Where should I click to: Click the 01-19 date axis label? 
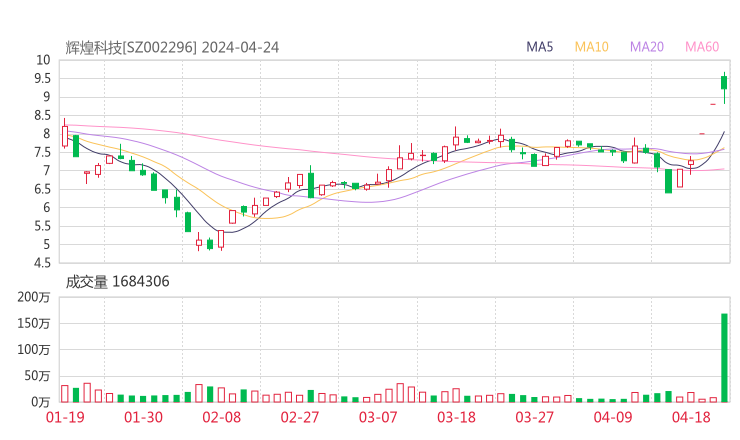(65, 417)
